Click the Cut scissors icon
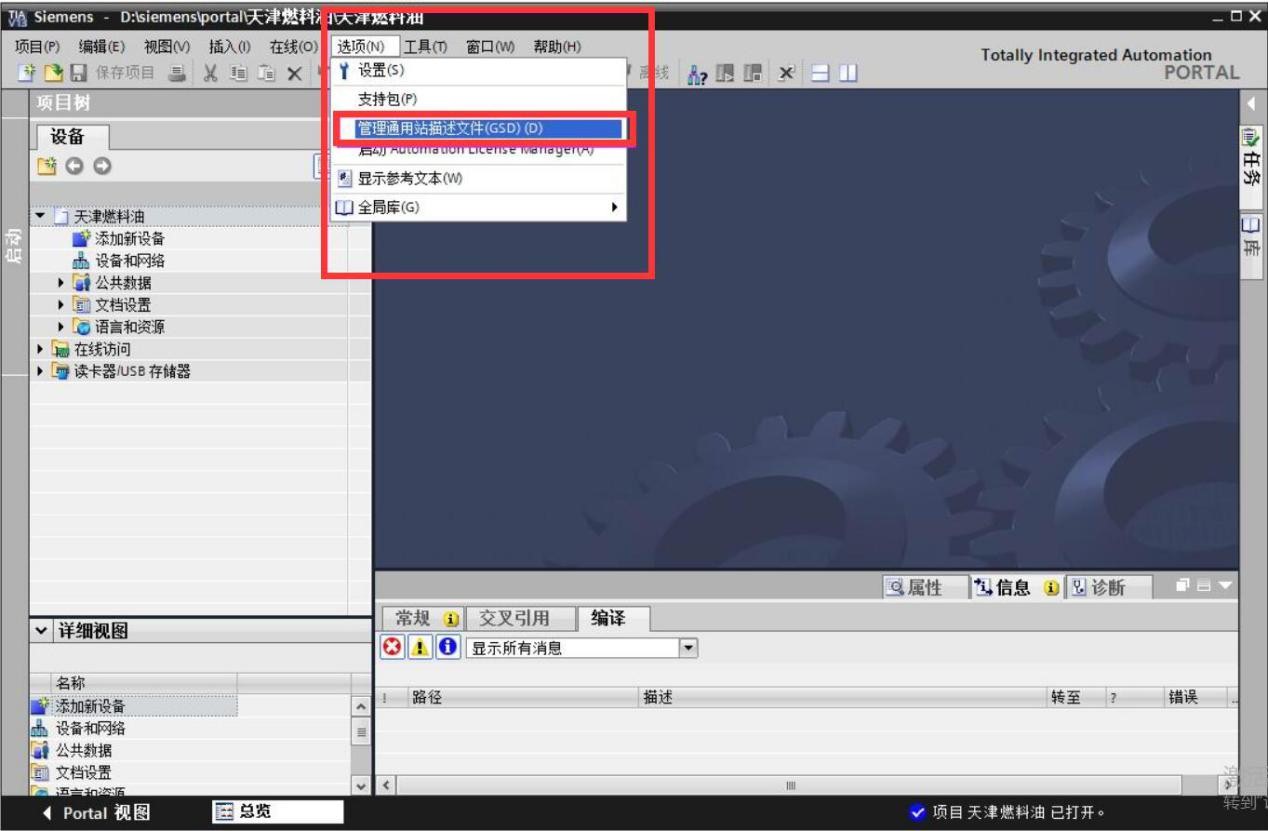Viewport: 1268px width, 831px height. pyautogui.click(x=212, y=73)
